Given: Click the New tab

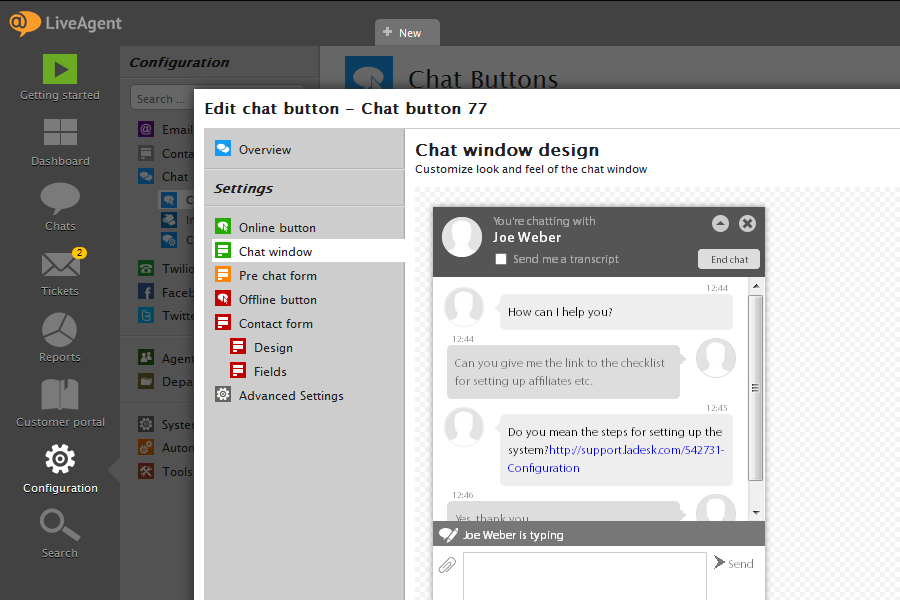Looking at the screenshot, I should tap(407, 33).
